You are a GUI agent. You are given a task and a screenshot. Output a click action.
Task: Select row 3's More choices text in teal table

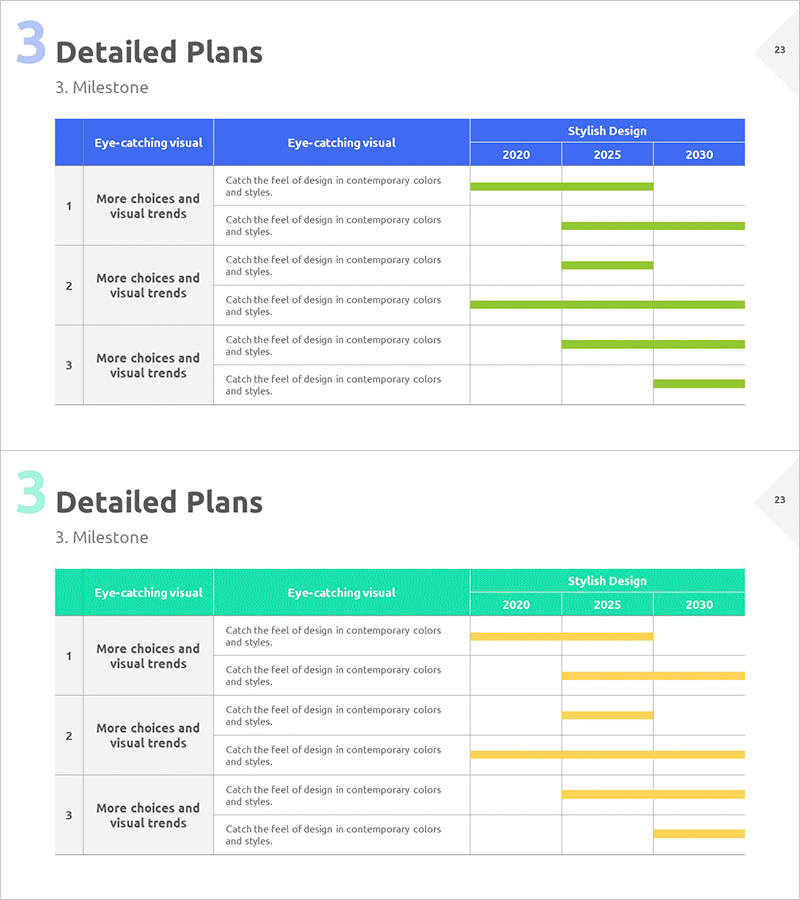(148, 815)
